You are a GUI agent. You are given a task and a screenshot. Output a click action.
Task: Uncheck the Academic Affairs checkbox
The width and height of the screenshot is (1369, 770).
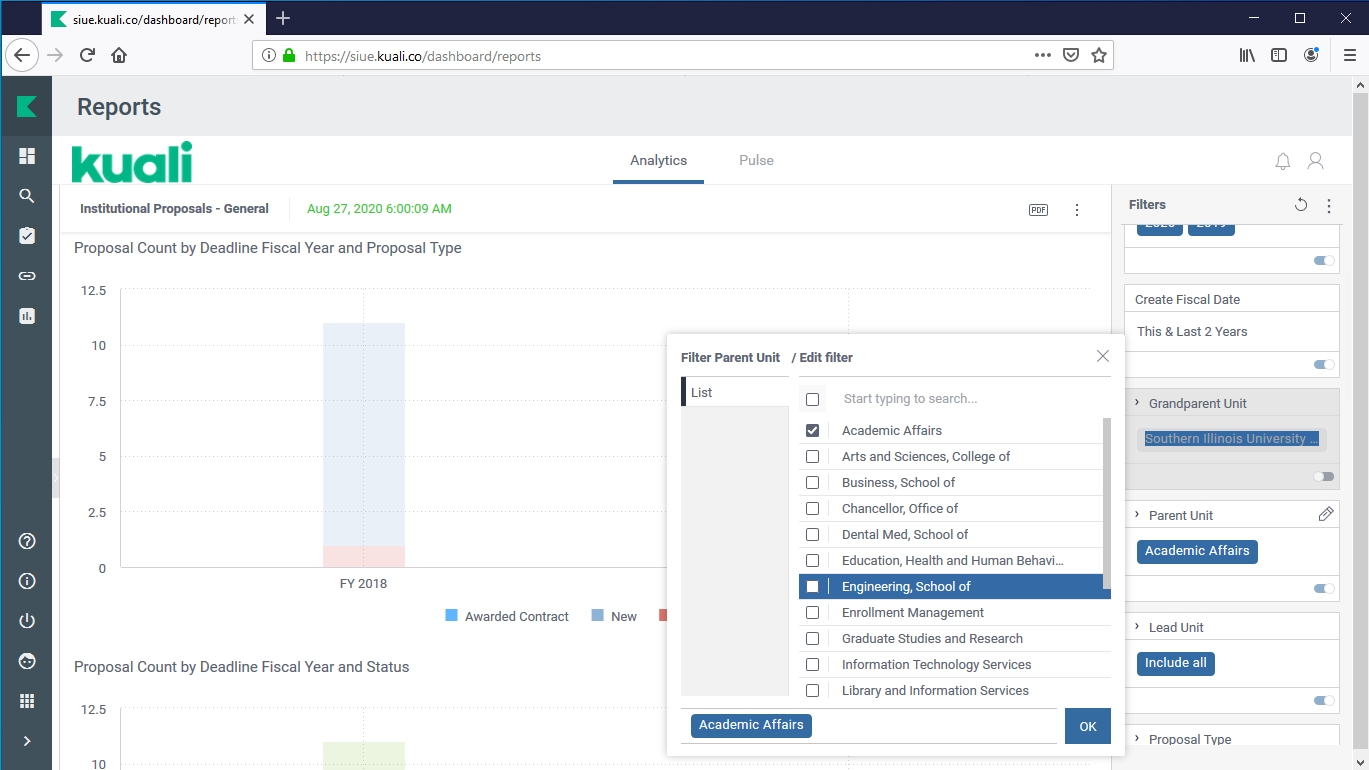(x=812, y=431)
